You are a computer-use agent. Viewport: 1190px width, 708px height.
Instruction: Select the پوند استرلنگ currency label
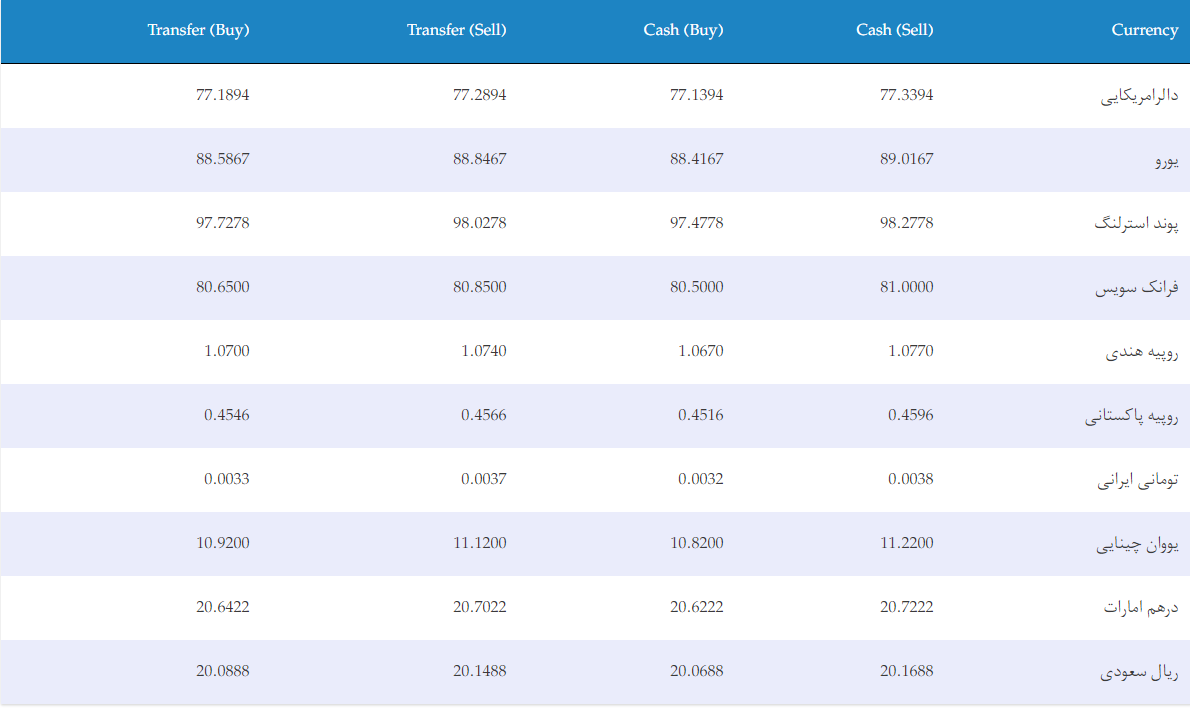pyautogui.click(x=1136, y=224)
